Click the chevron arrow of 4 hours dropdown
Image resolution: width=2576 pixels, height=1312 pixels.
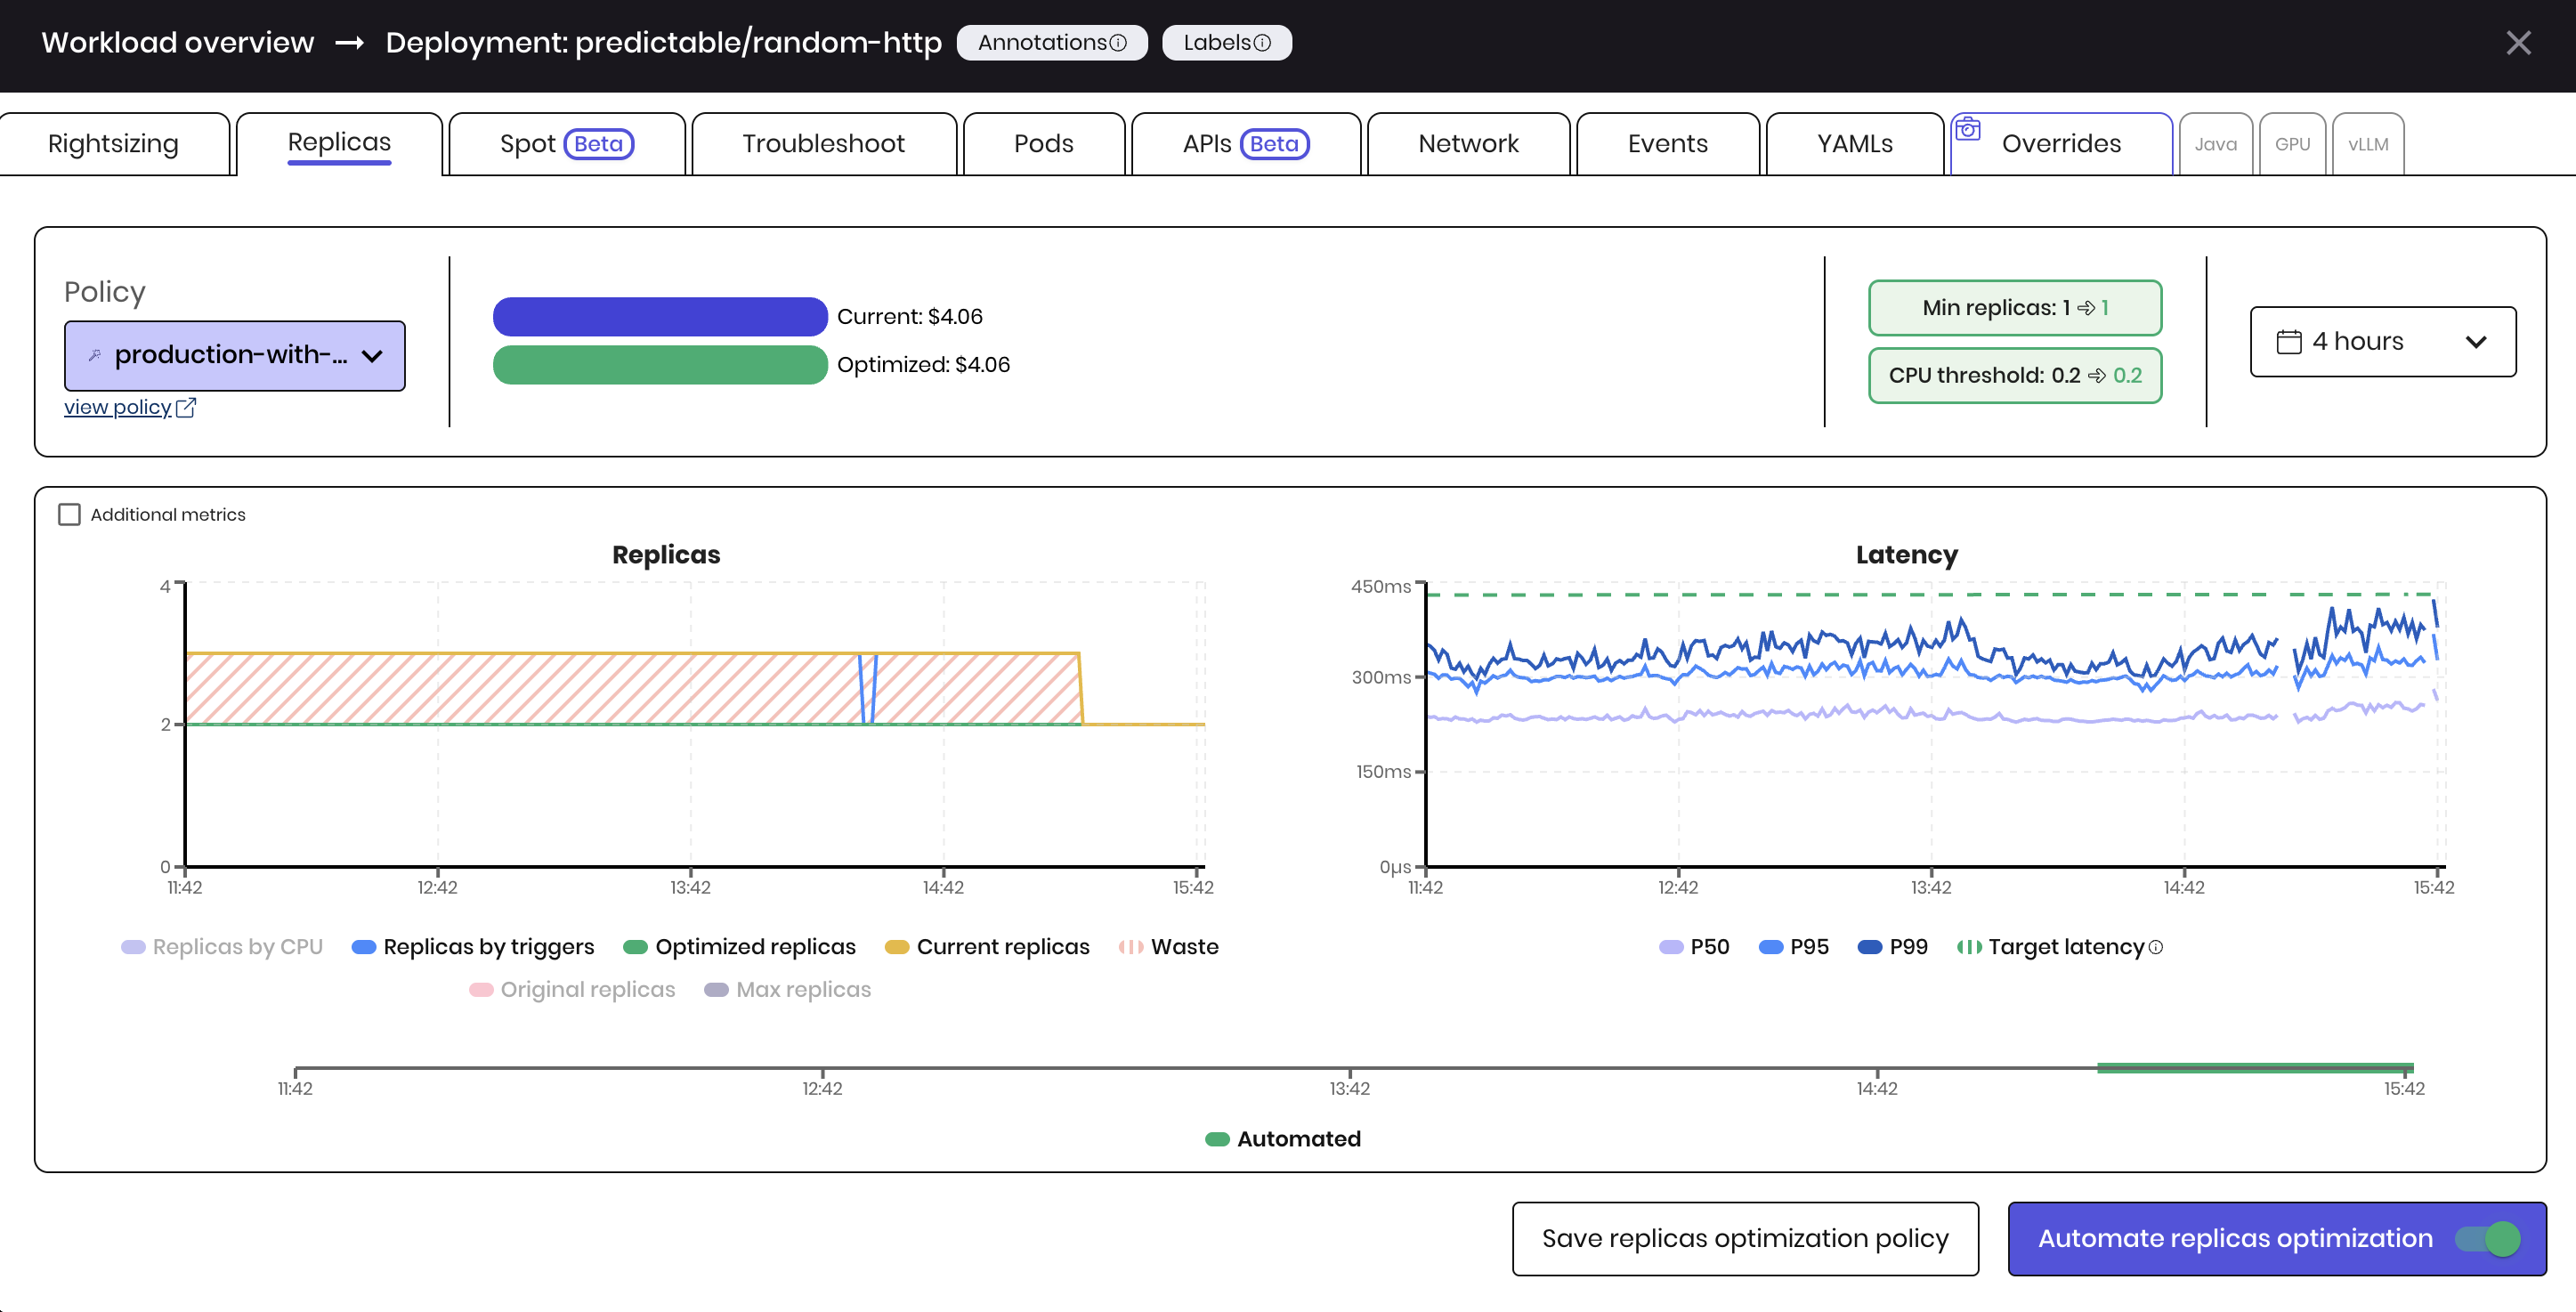2476,342
